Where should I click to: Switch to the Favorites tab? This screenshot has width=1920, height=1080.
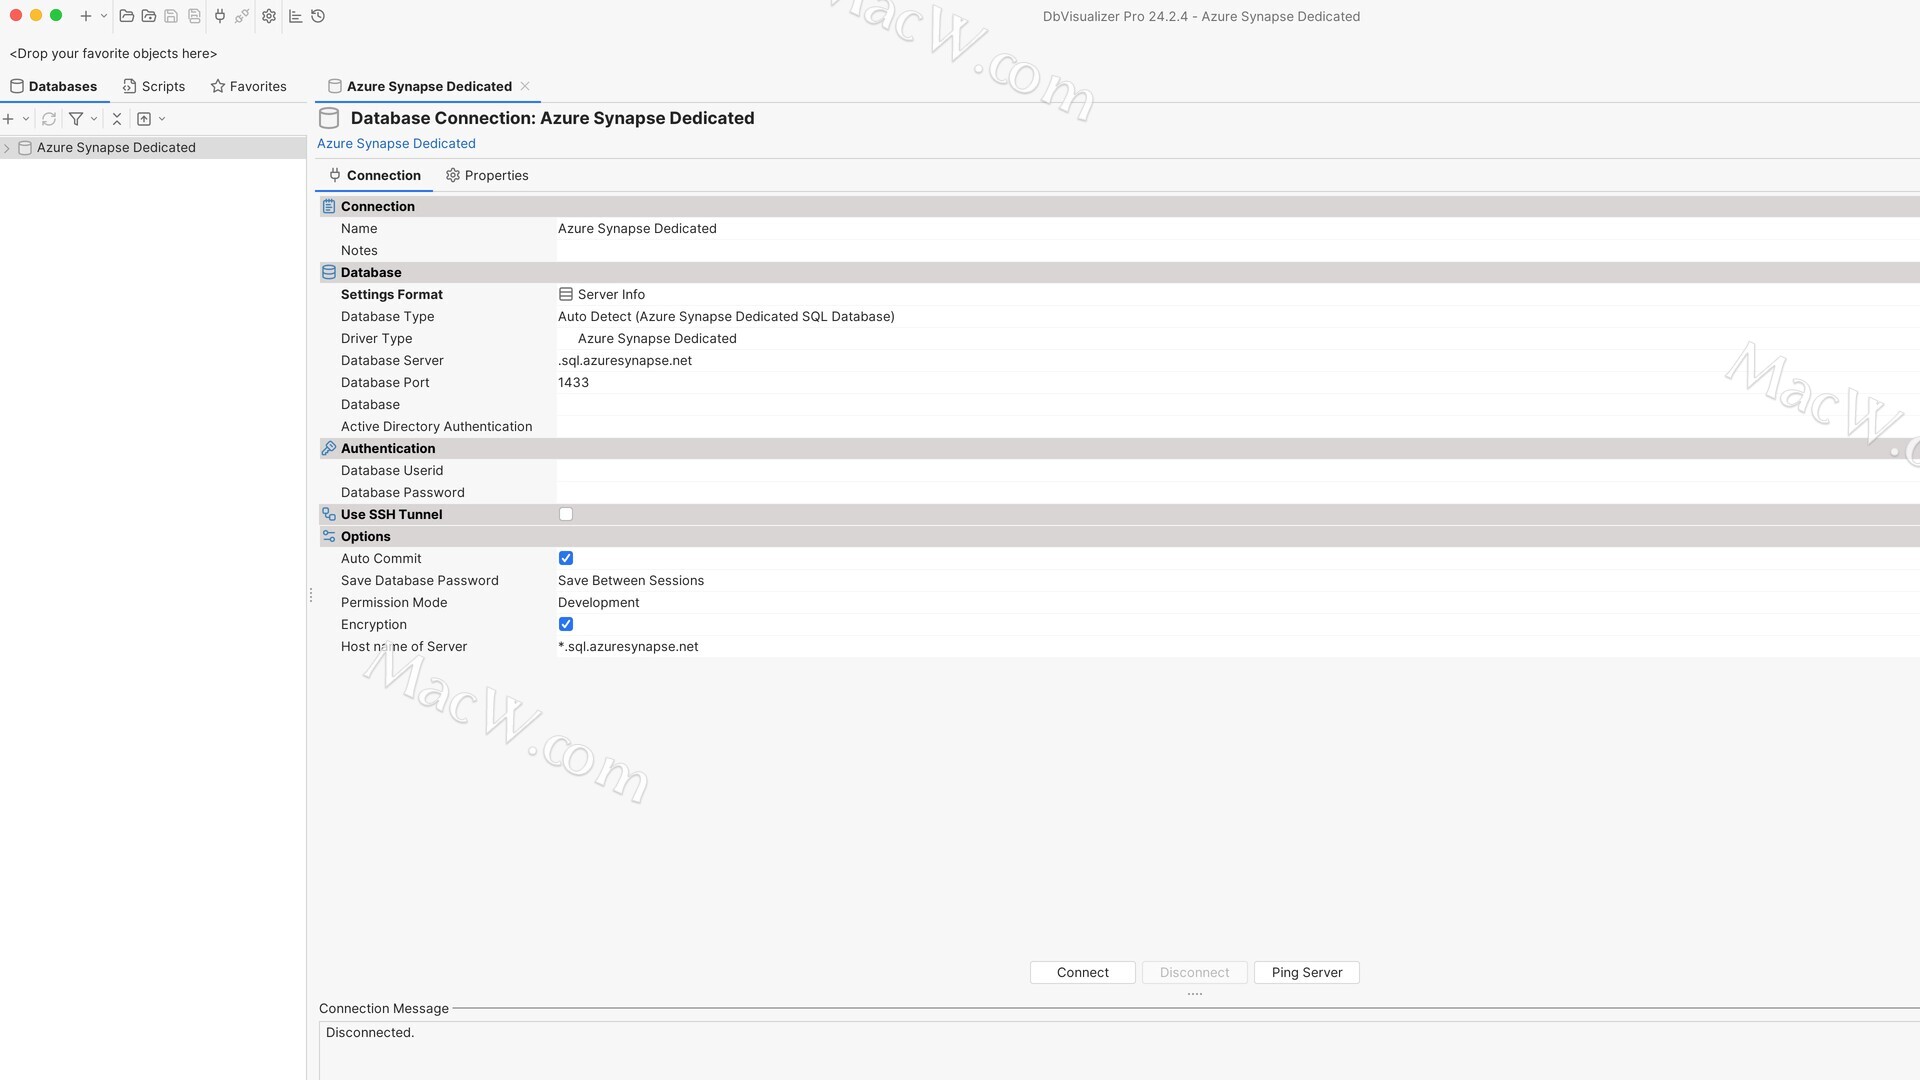[x=249, y=86]
